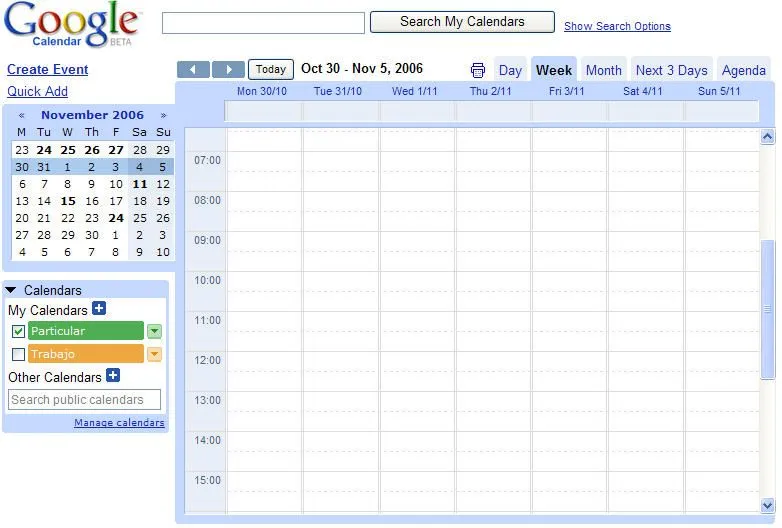The image size is (782, 528).
Task: Select the Sat 4/11 column header
Action: click(643, 91)
